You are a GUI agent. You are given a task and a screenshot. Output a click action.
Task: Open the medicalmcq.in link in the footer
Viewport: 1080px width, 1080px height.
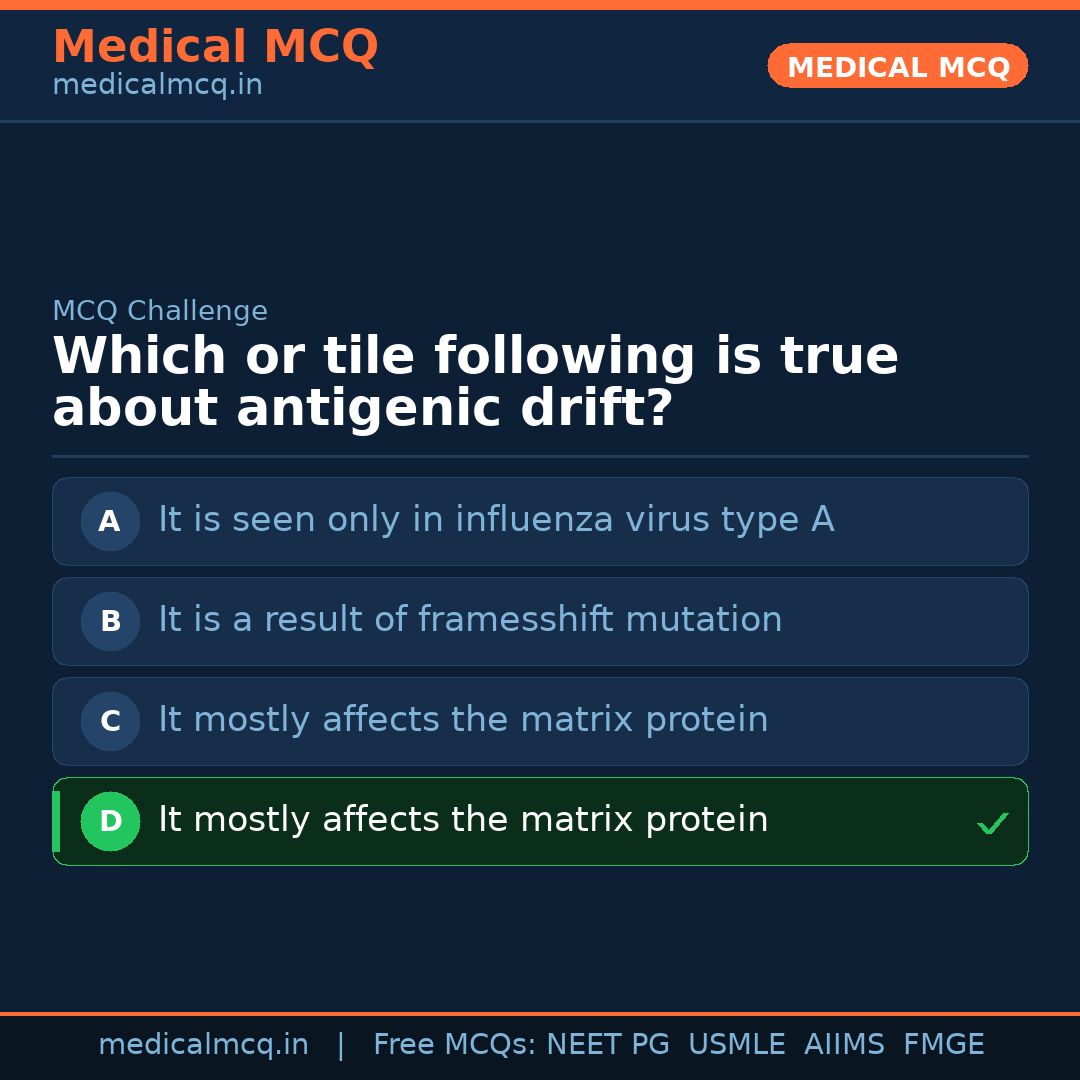203,1045
